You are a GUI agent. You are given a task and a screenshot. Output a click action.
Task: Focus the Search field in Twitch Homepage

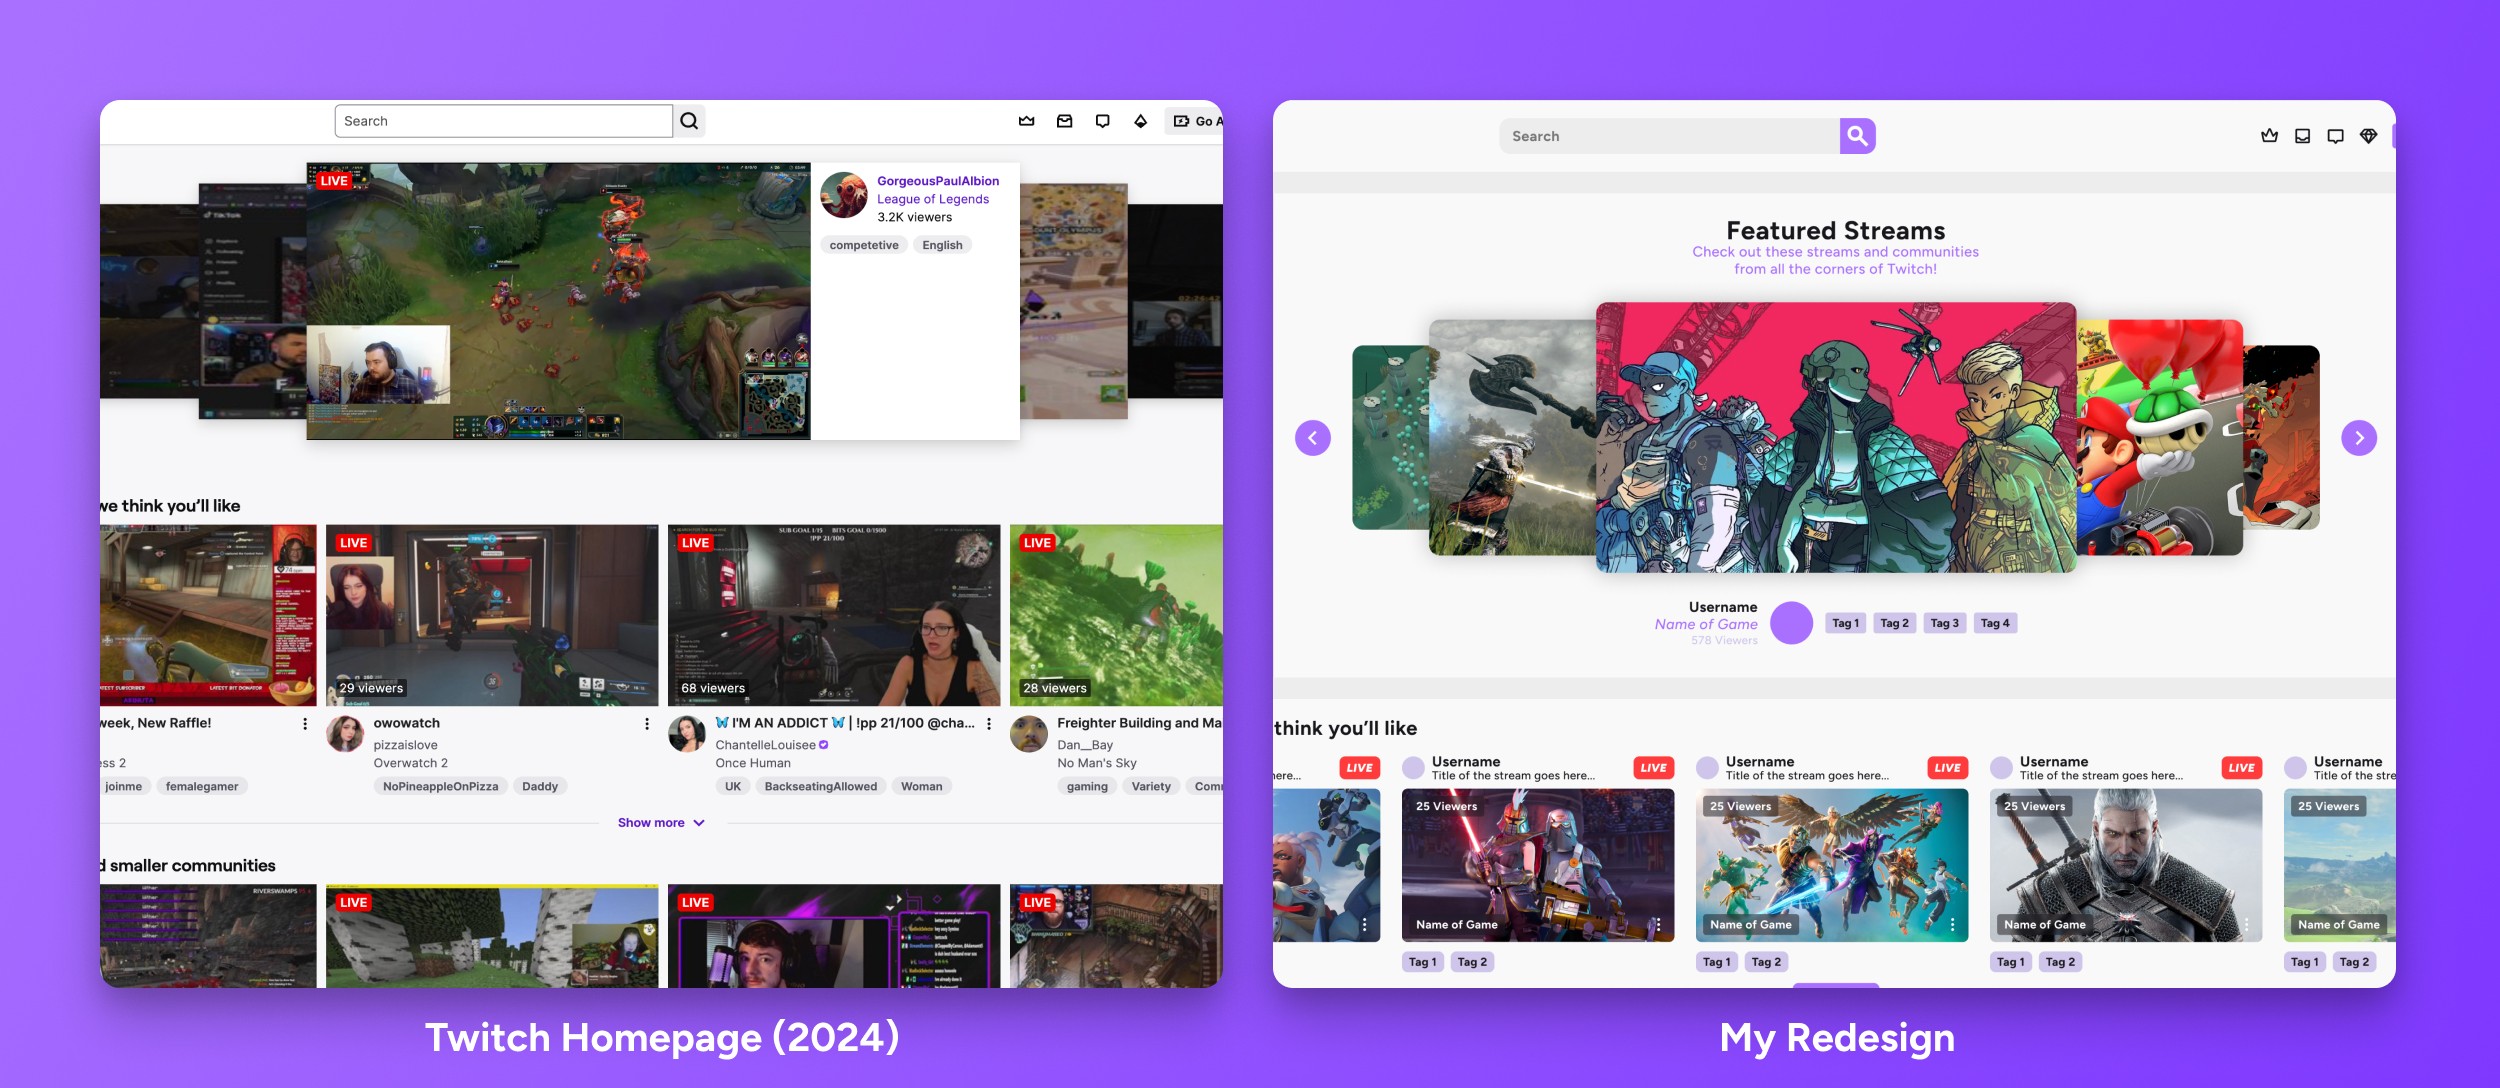[504, 121]
